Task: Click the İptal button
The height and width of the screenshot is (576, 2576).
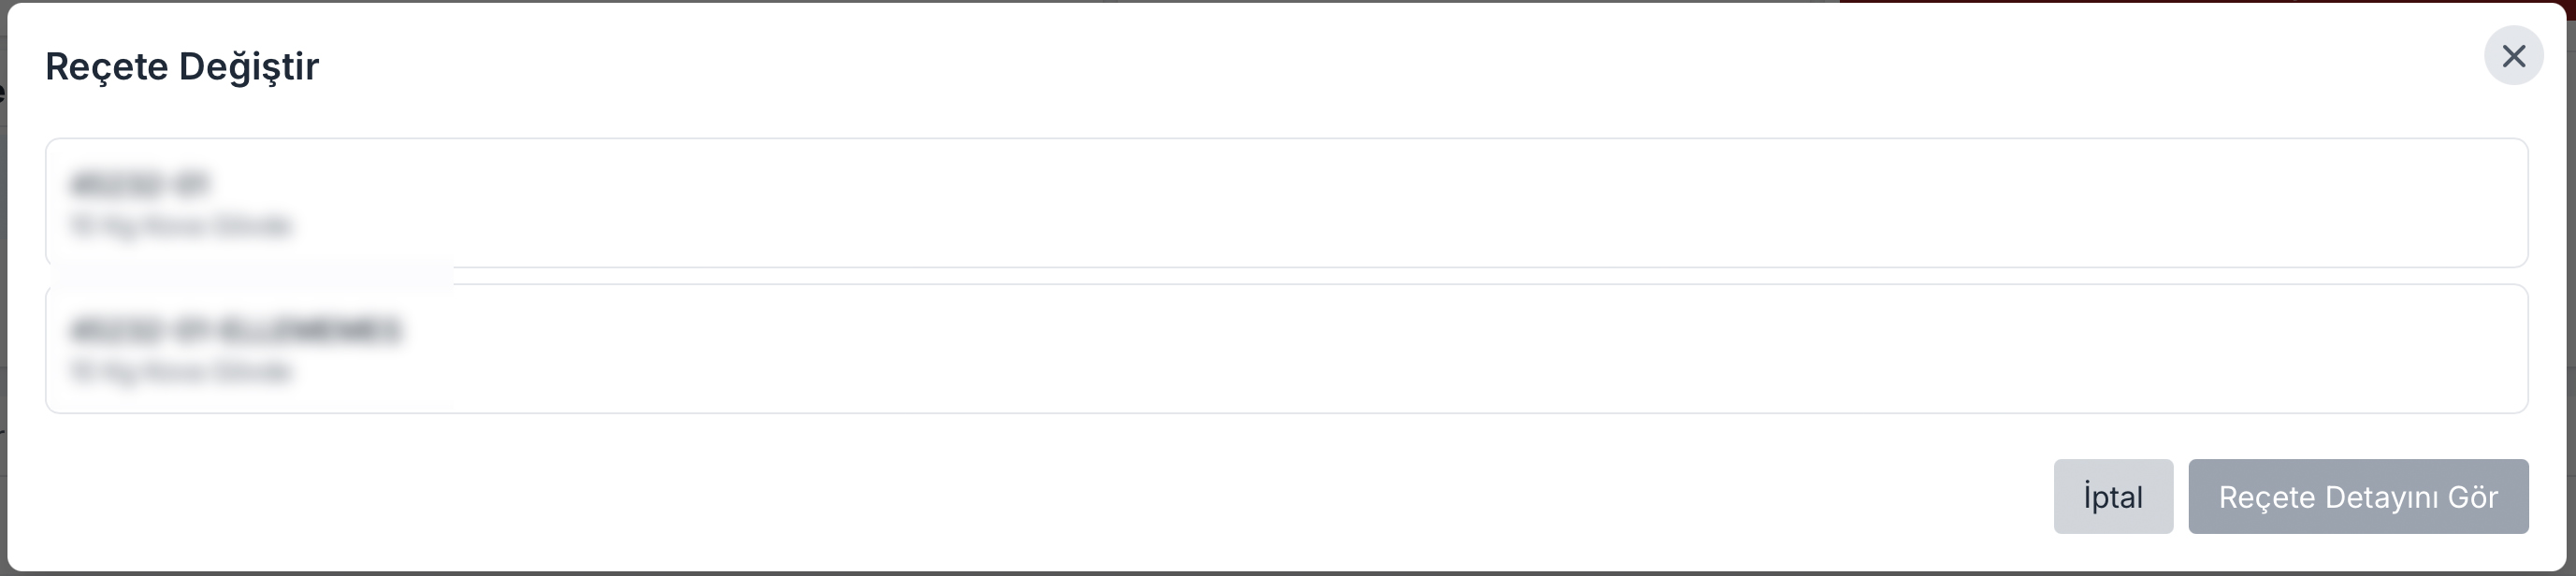Action: (x=2112, y=497)
